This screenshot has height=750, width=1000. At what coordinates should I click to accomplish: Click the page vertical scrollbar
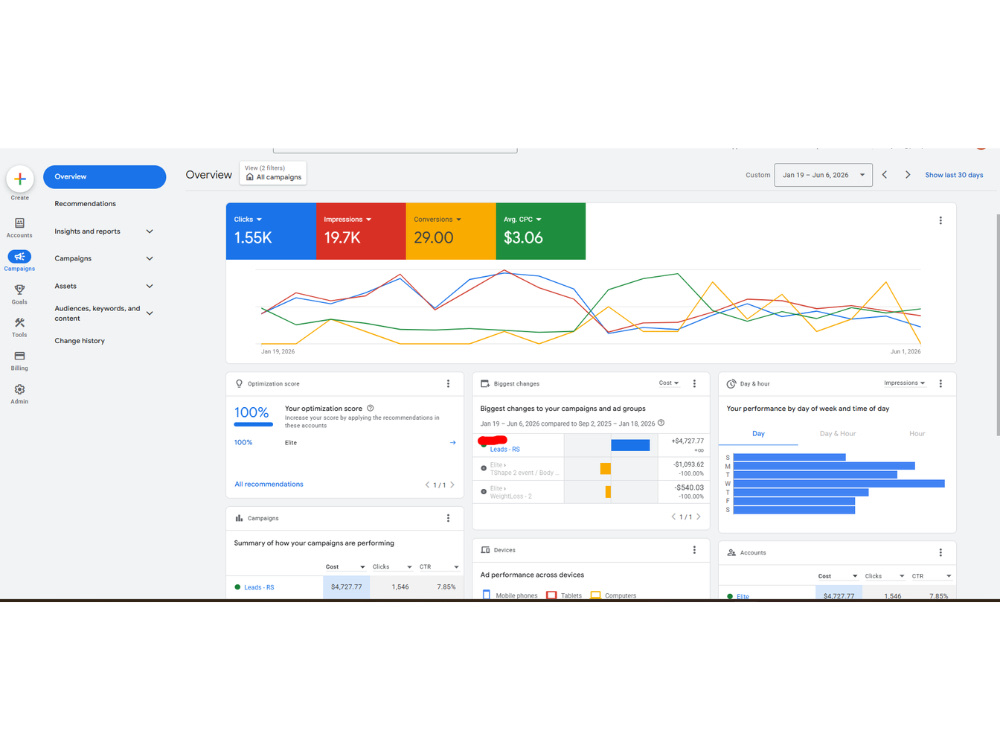[x=997, y=325]
